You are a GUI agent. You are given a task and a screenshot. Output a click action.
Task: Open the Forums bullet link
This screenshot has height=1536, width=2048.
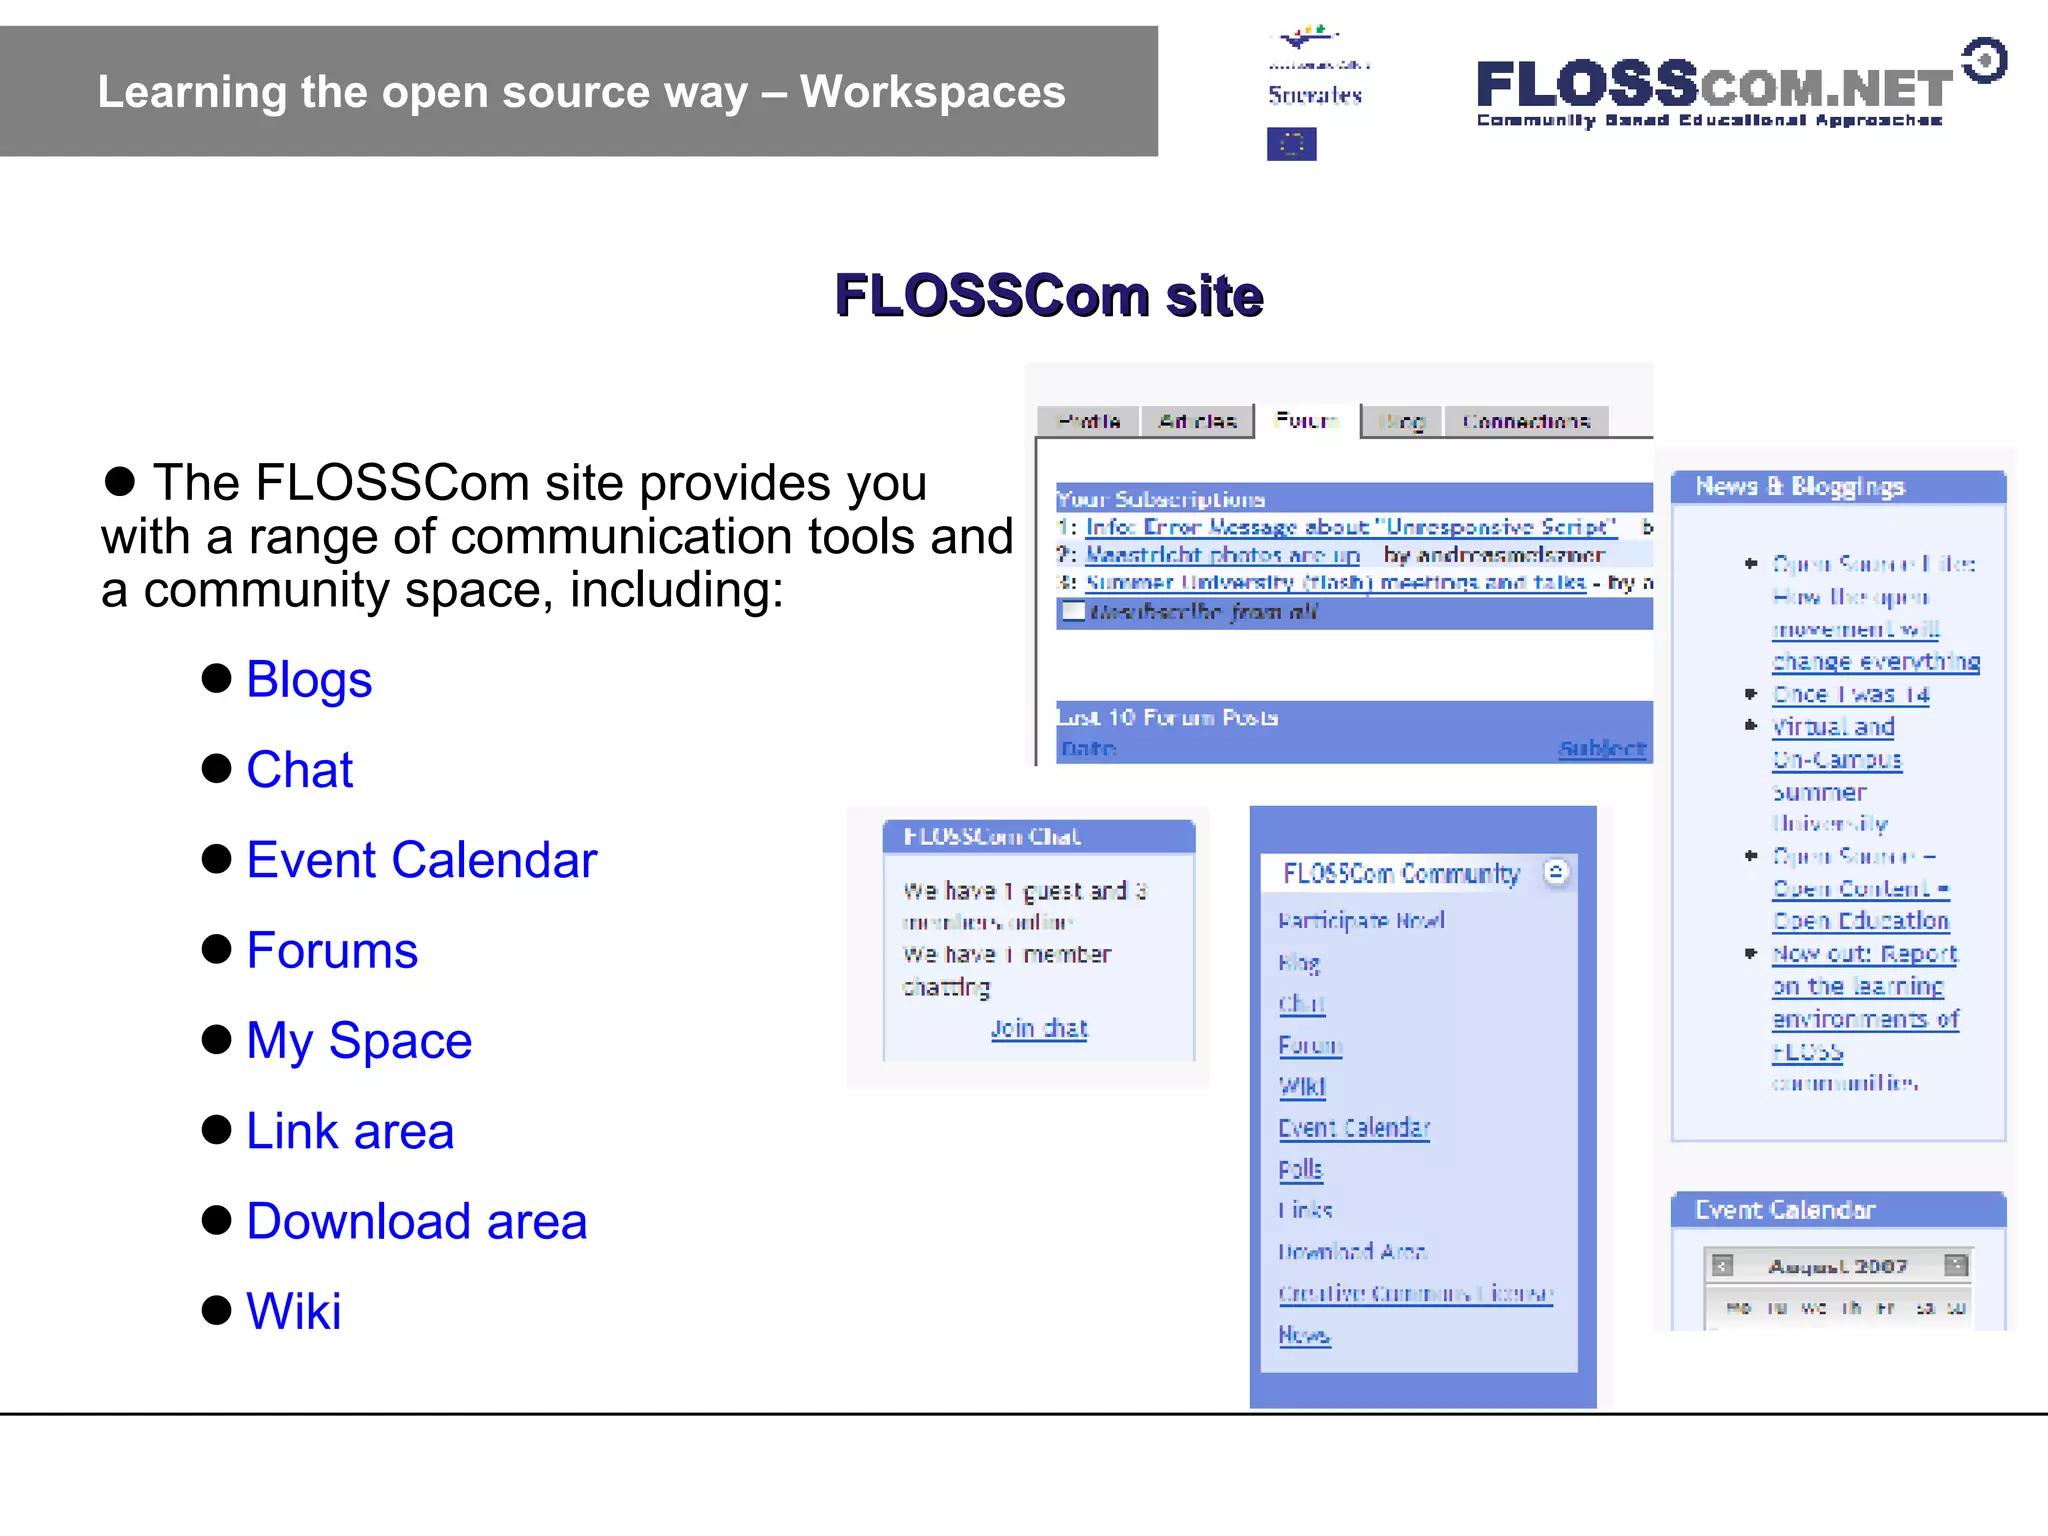pos(332,950)
